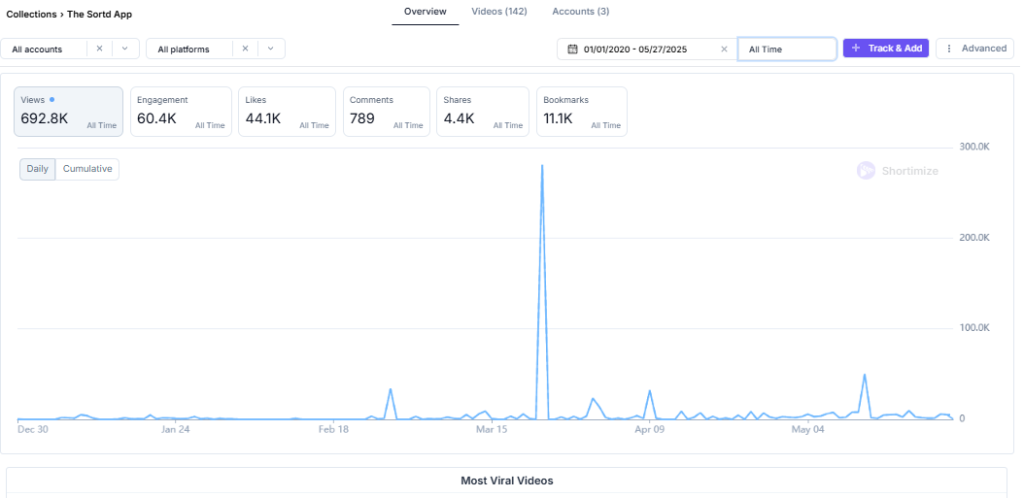This screenshot has width=1024, height=498.
Task: Open the Videos (142) tab
Action: 499,12
